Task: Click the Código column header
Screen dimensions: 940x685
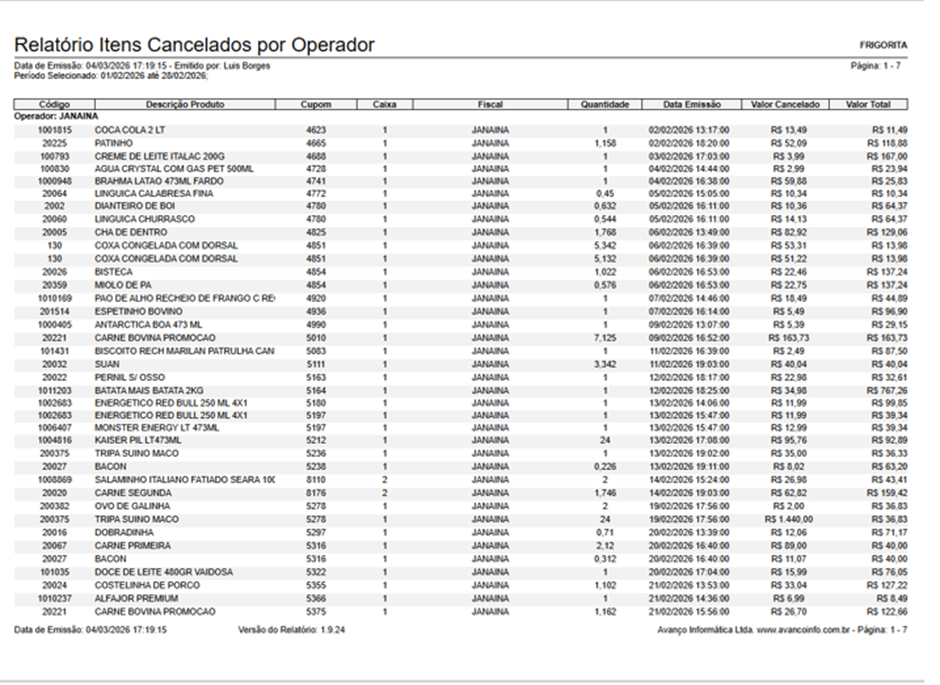Action: click(55, 104)
